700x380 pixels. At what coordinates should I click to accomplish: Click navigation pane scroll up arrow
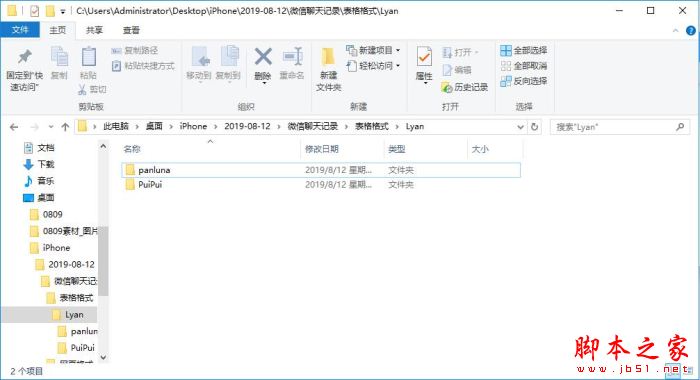coord(103,146)
